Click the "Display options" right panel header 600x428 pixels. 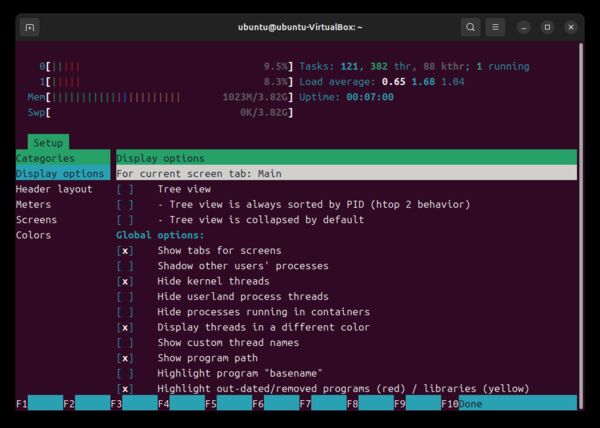click(346, 158)
